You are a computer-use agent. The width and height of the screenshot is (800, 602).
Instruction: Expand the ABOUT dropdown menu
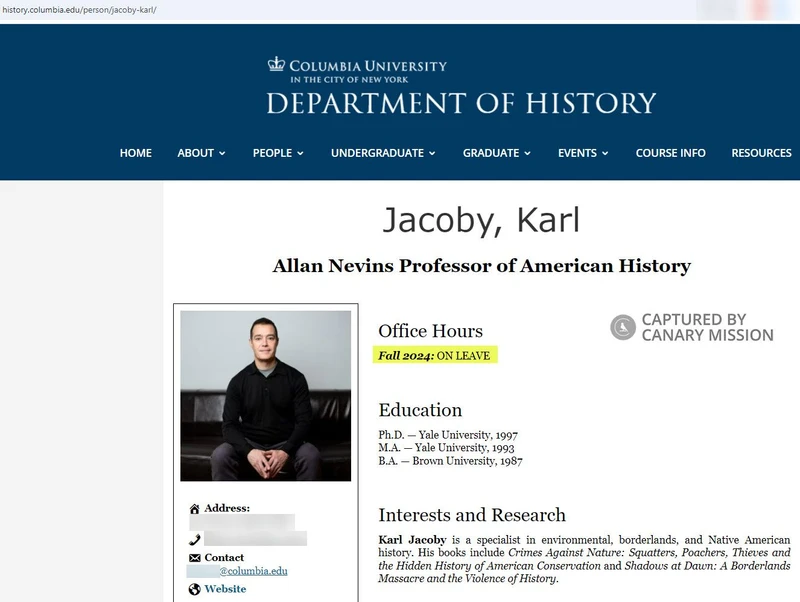pos(200,153)
